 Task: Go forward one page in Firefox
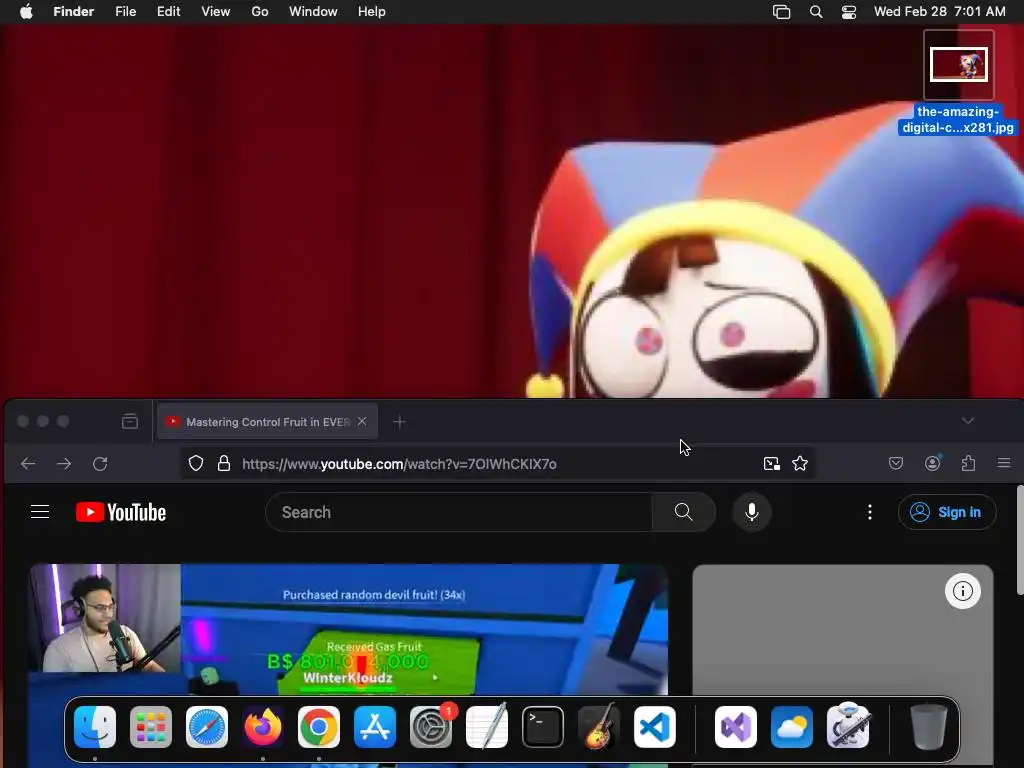64,464
